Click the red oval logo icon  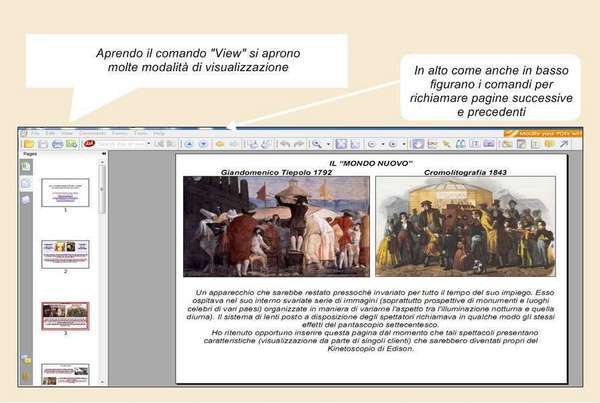pyautogui.click(x=89, y=144)
